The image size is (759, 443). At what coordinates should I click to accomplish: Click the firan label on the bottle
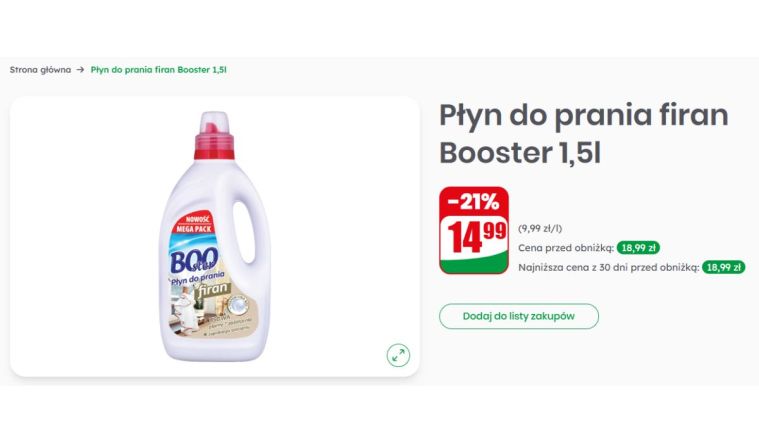pyautogui.click(x=213, y=289)
